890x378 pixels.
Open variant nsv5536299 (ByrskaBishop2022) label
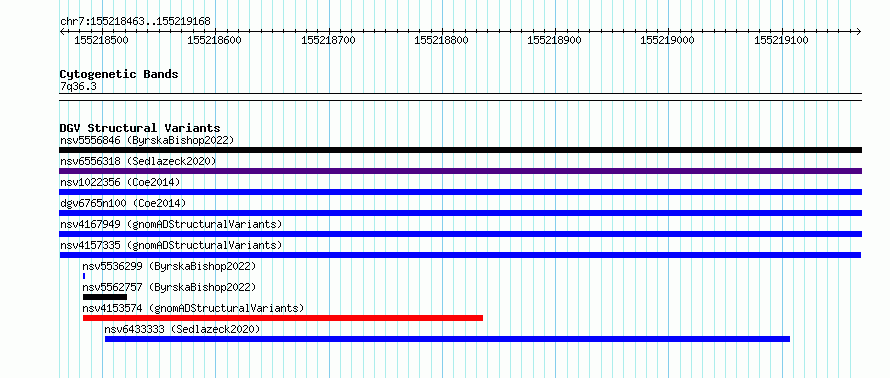pos(169,266)
